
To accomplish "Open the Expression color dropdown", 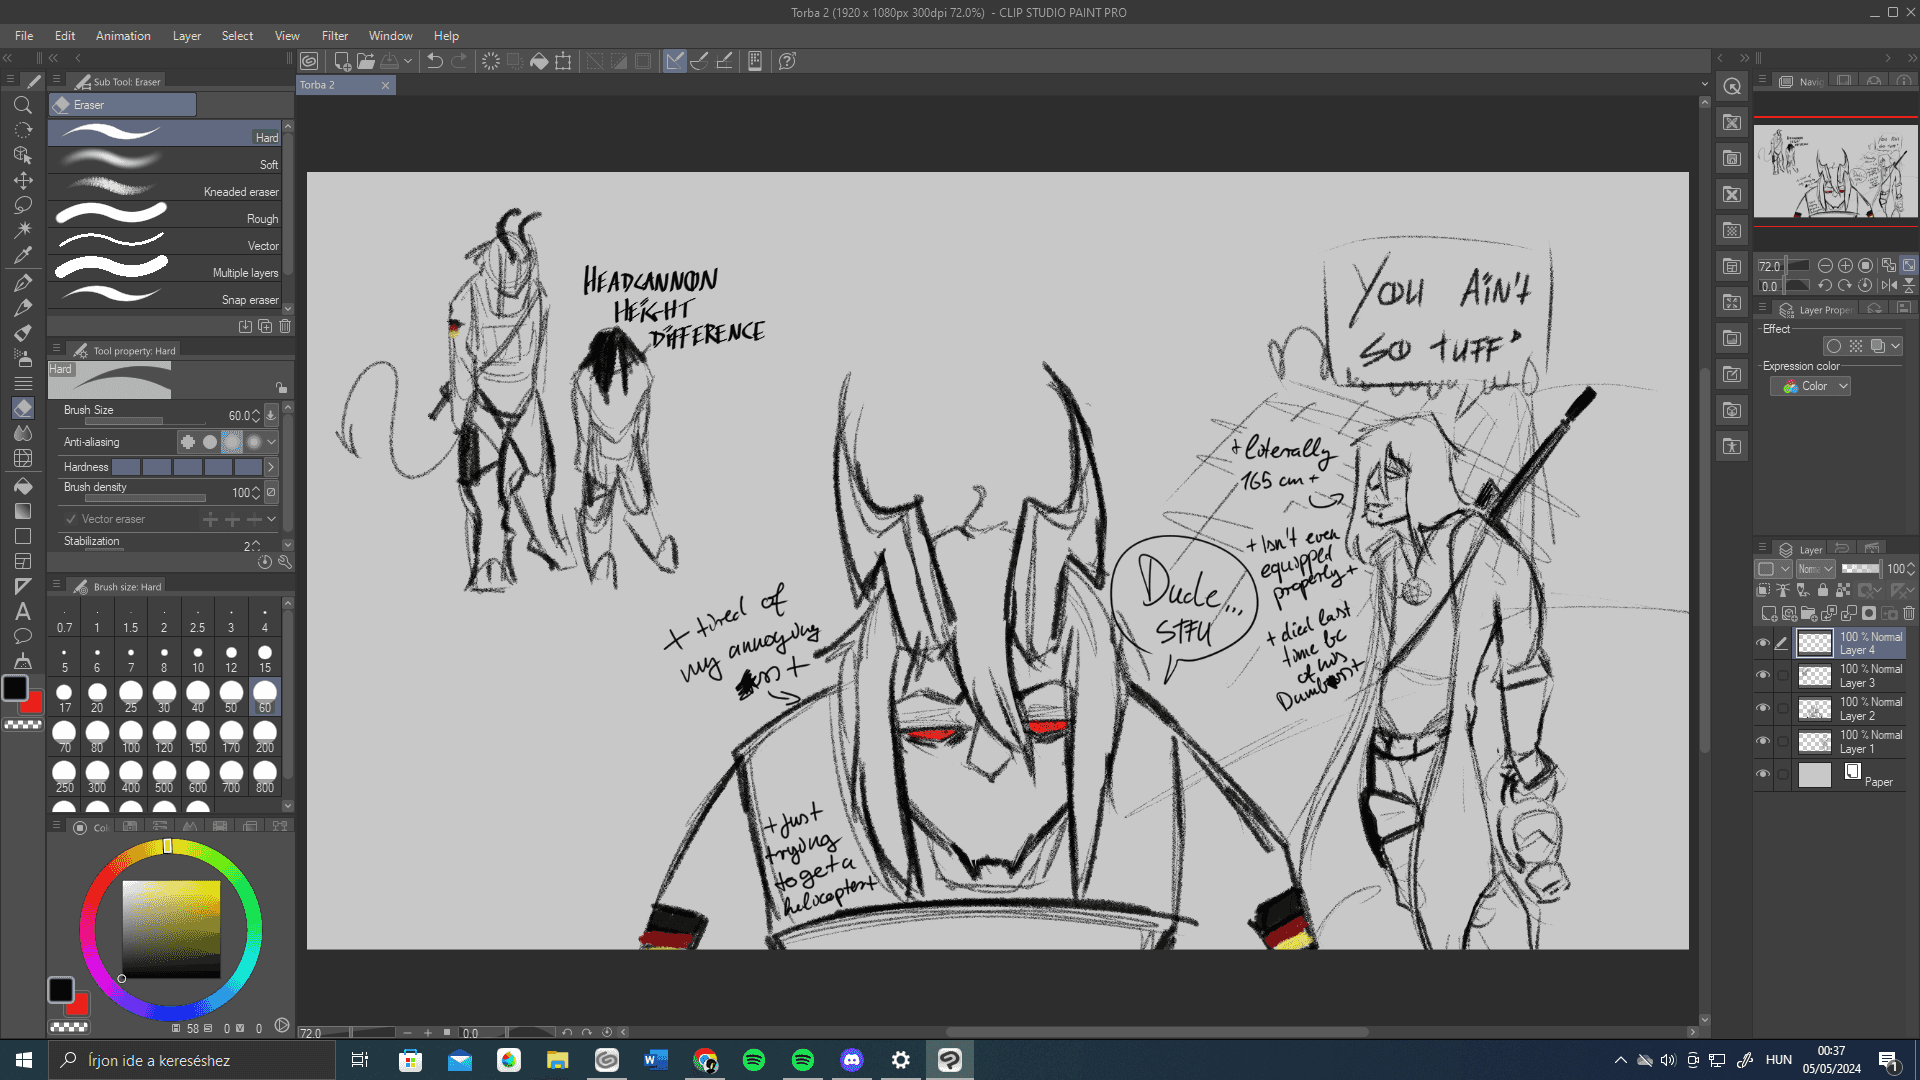I will (x=1811, y=386).
